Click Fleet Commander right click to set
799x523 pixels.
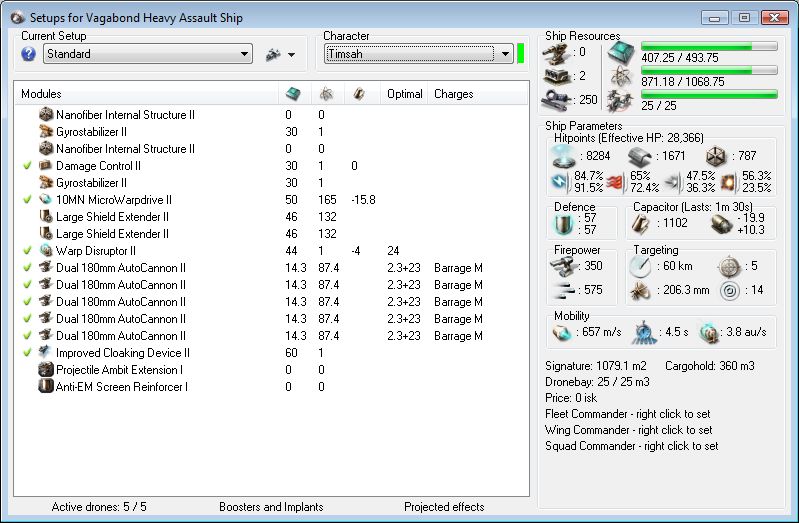tap(627, 414)
